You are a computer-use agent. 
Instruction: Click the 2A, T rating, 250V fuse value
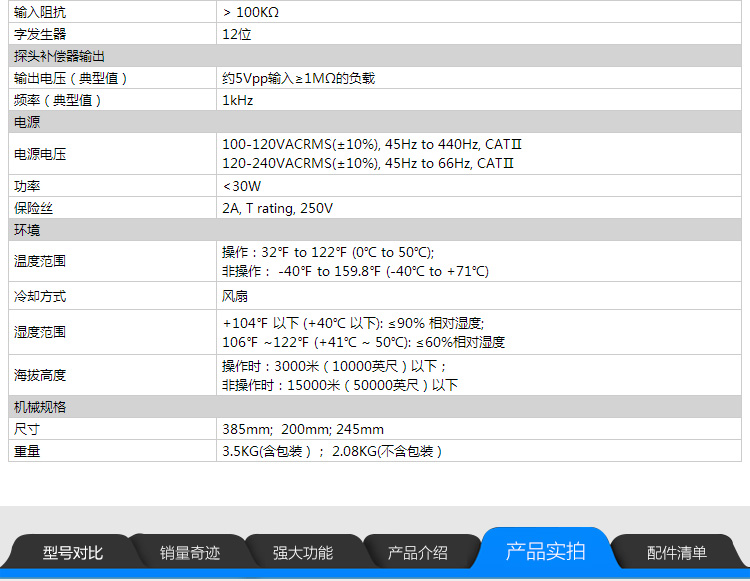[x=277, y=209]
